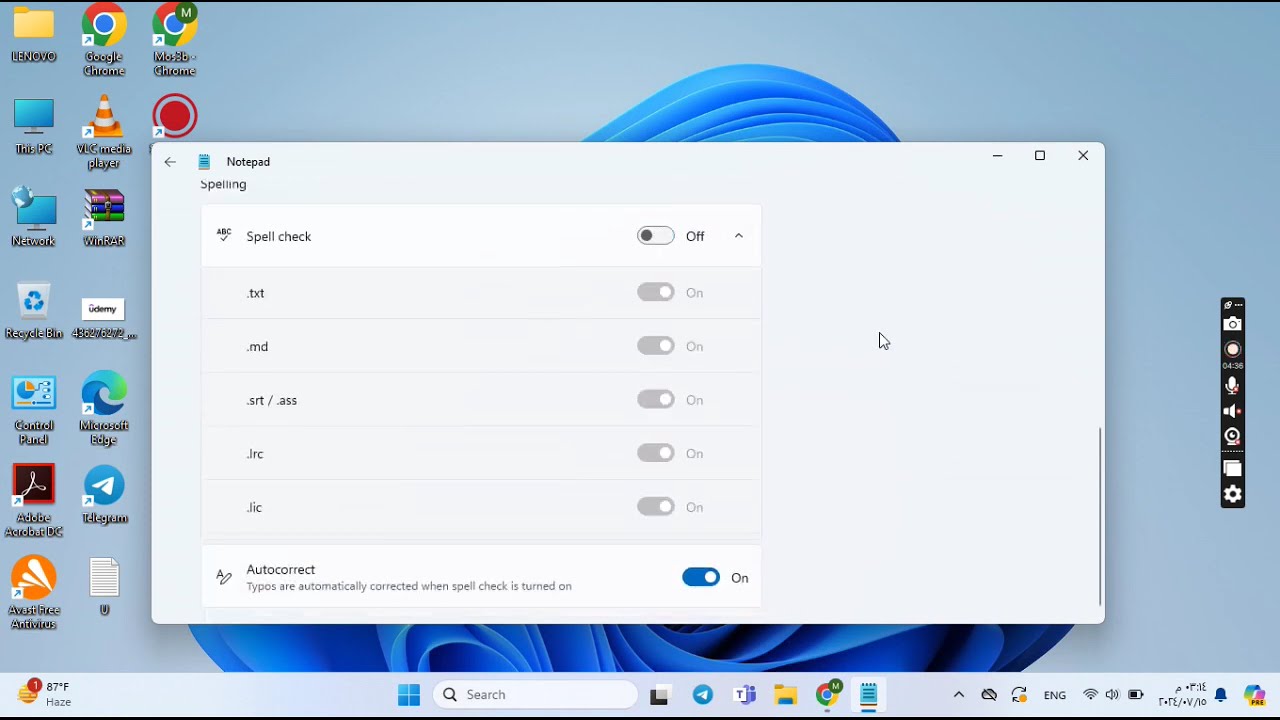The height and width of the screenshot is (720, 1280).
Task: Open Microsoft Teams from taskbar
Action: click(745, 695)
